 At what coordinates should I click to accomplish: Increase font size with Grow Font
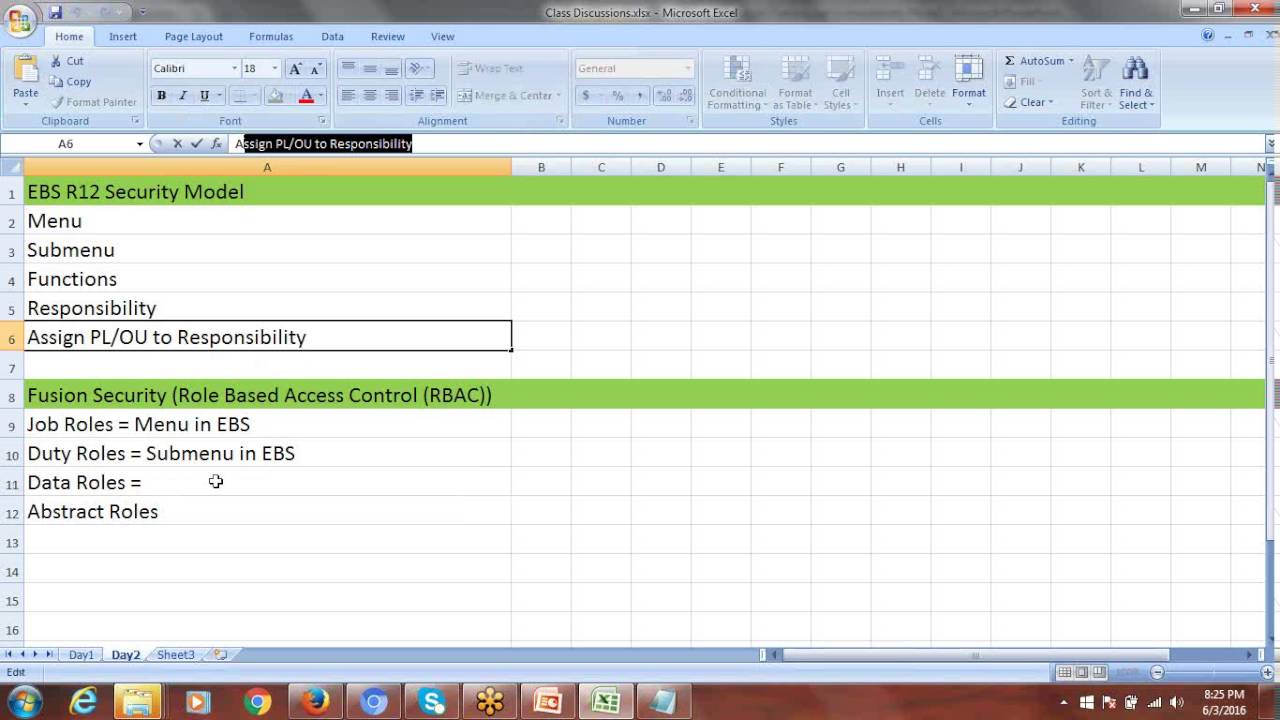pos(295,69)
